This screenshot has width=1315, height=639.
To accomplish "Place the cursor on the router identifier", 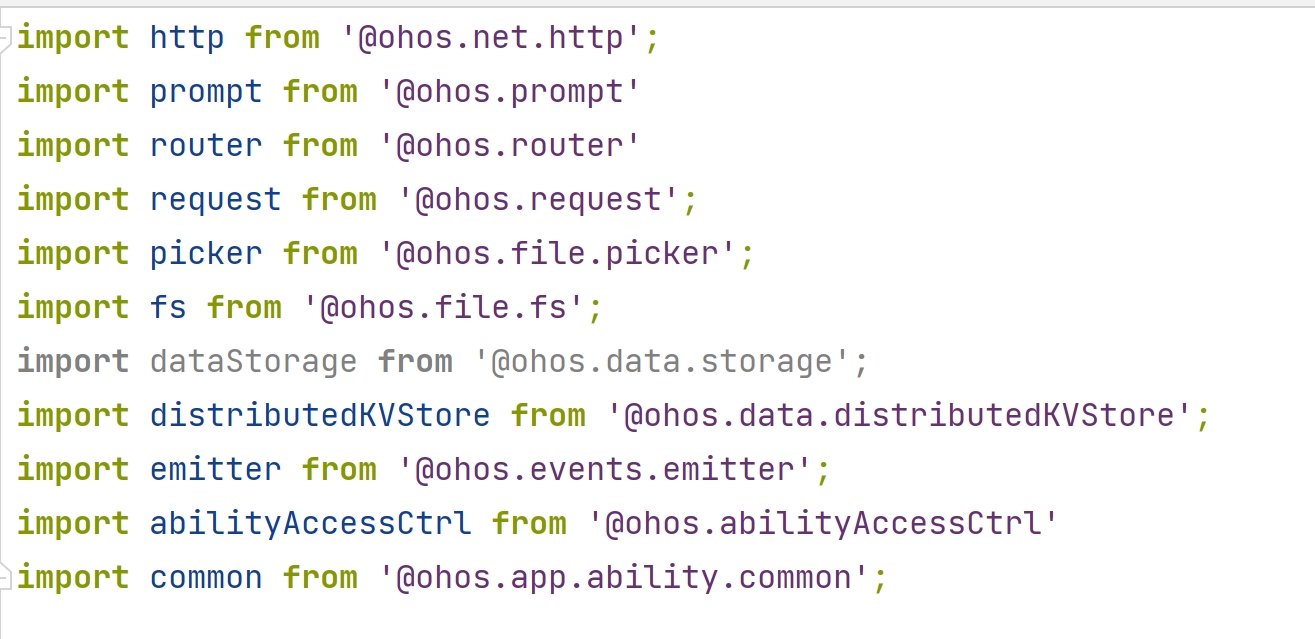I will [x=205, y=146].
